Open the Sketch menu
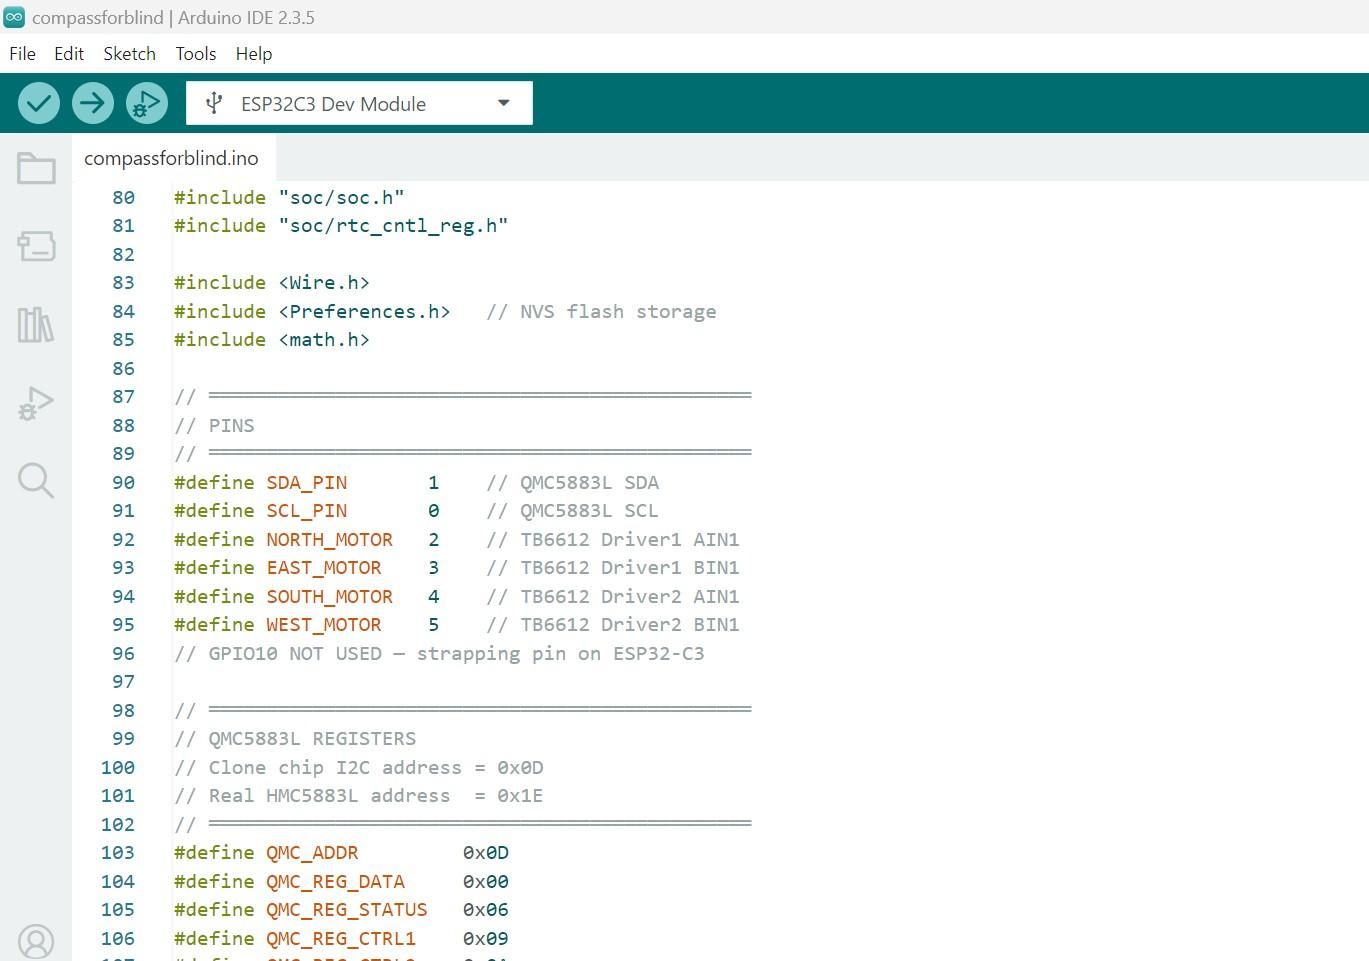1369x961 pixels. click(x=130, y=54)
